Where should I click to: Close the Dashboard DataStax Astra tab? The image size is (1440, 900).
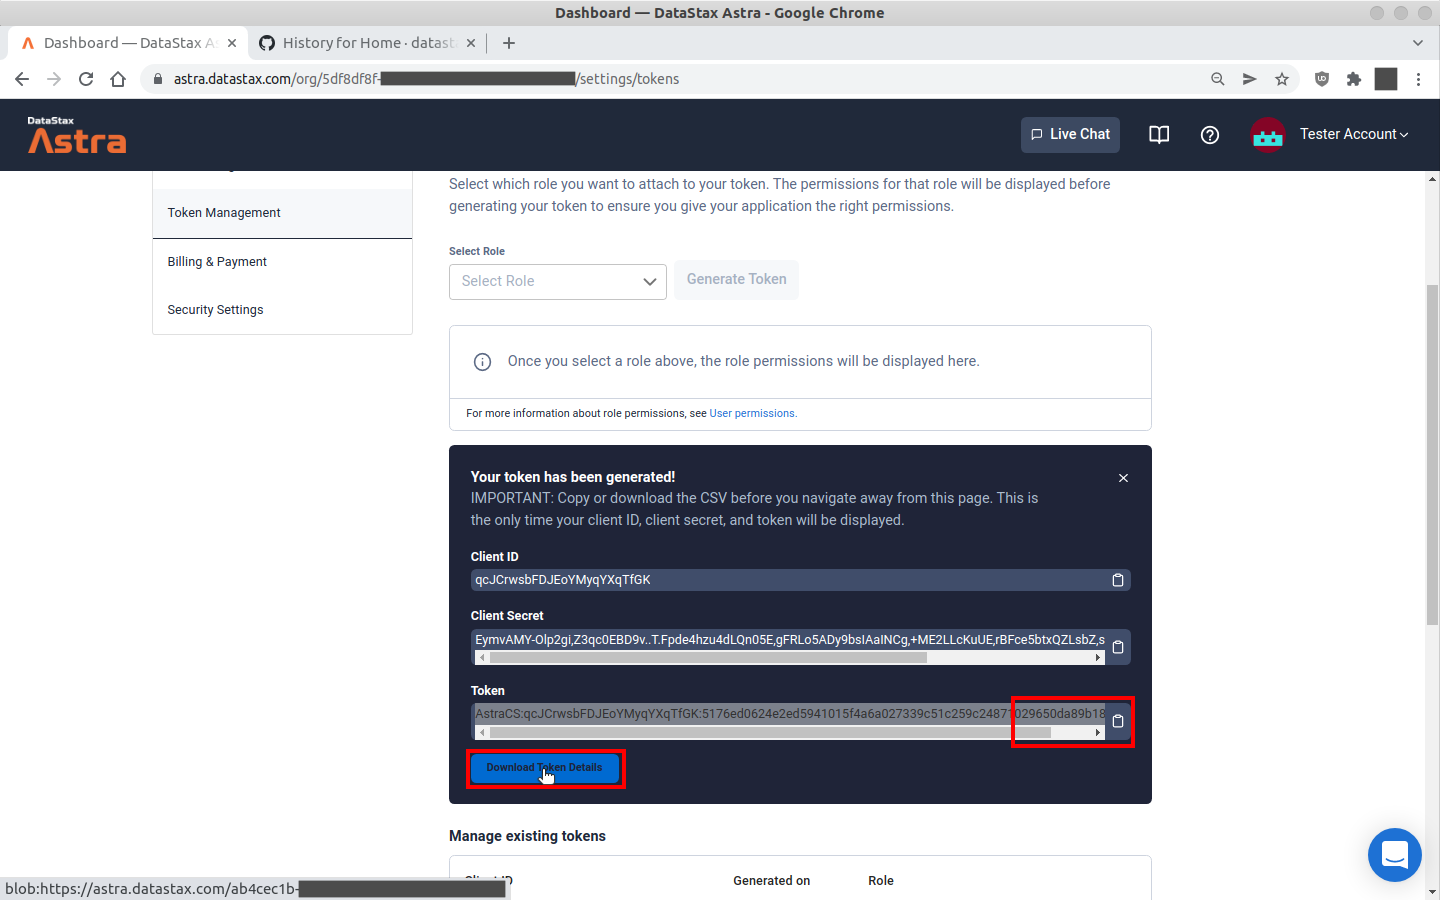(232, 43)
